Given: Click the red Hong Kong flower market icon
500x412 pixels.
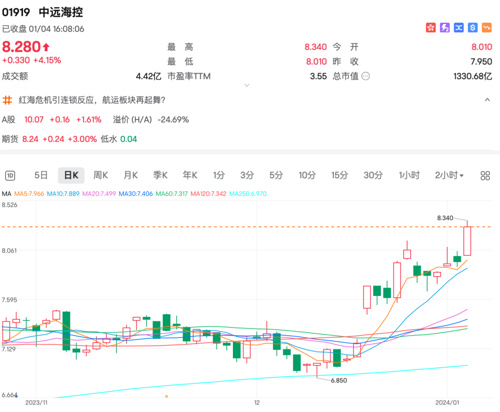Looking at the screenshot, I should pyautogui.click(x=431, y=27).
